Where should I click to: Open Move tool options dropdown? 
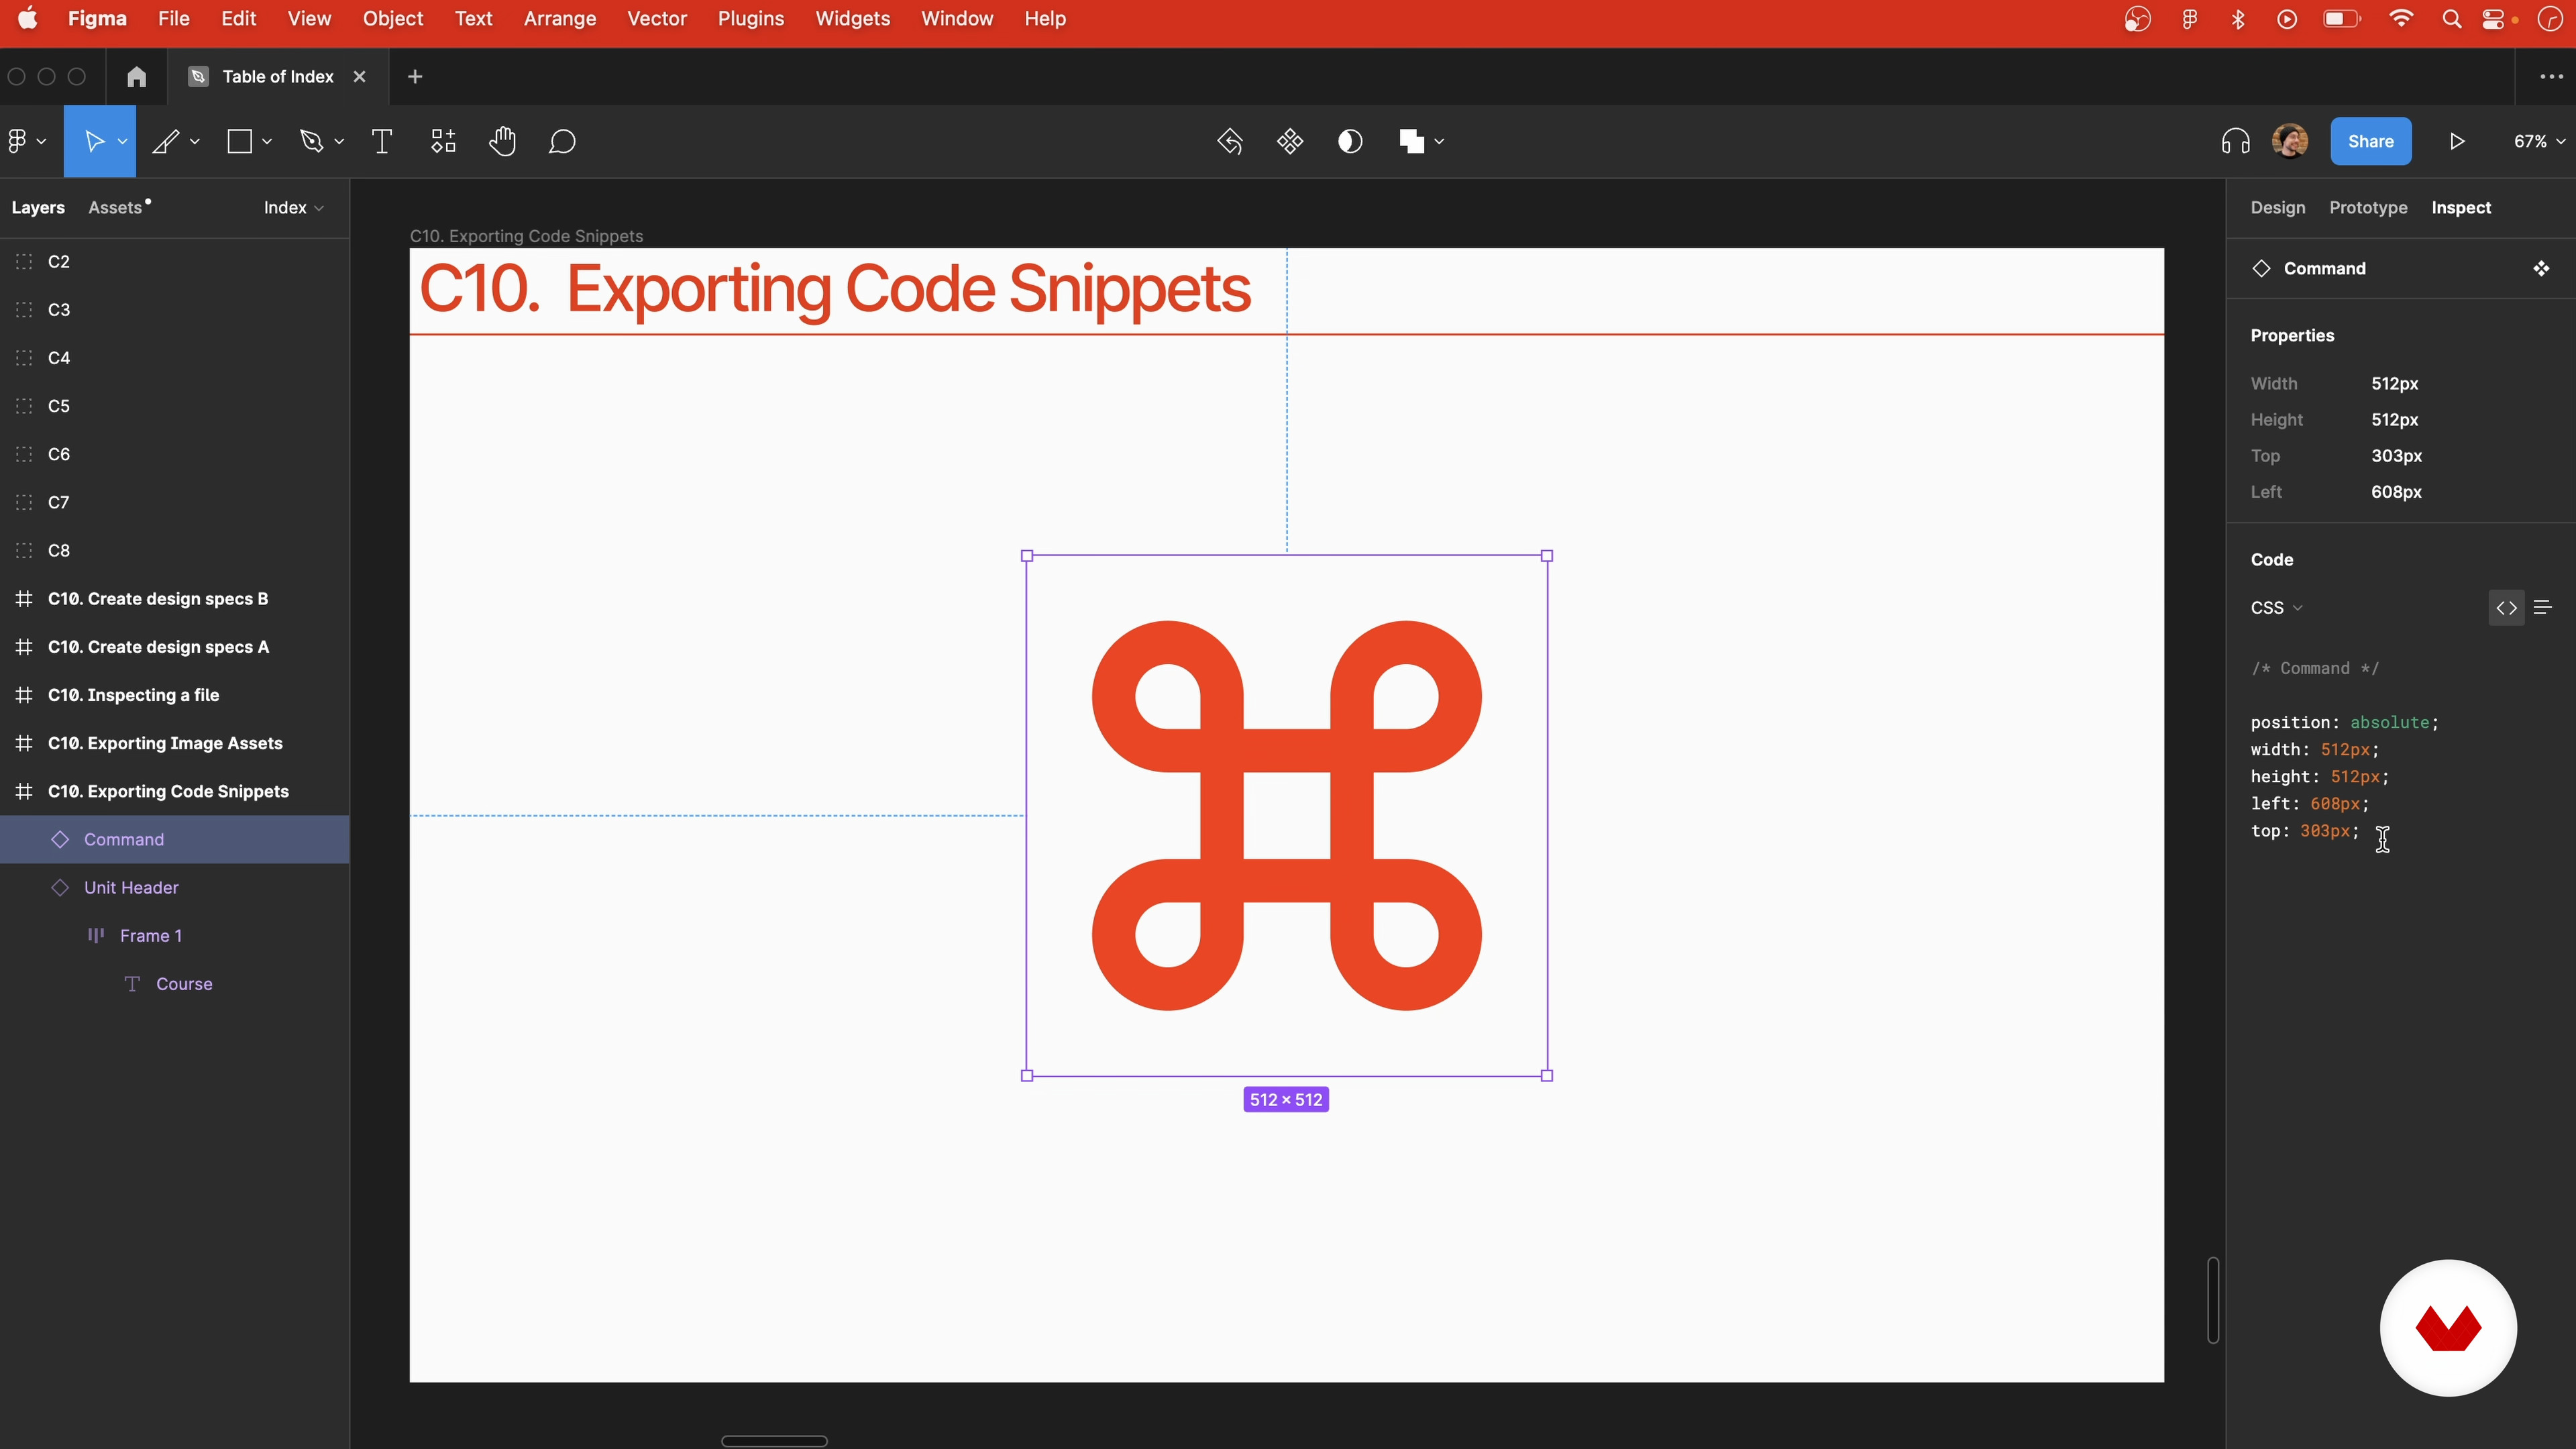coord(122,142)
